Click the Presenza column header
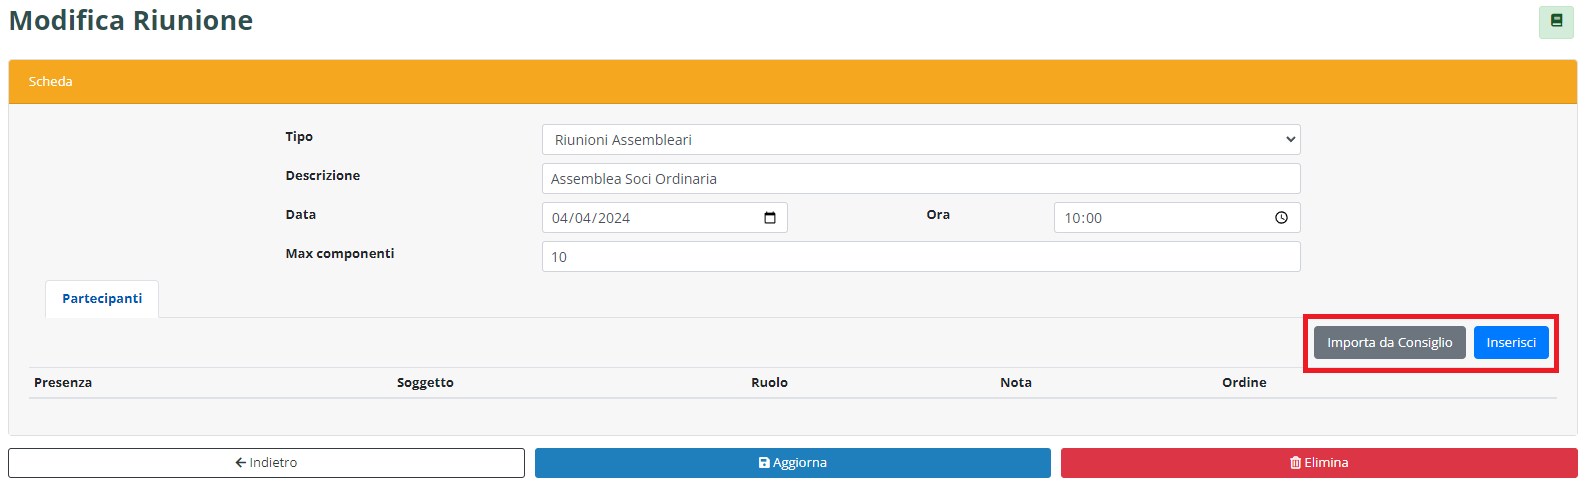The width and height of the screenshot is (1585, 489). click(63, 383)
